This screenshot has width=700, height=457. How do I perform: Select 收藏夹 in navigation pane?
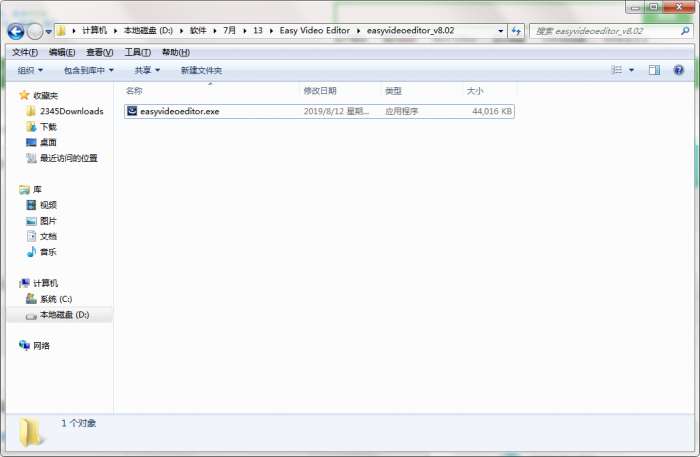[x=46, y=96]
